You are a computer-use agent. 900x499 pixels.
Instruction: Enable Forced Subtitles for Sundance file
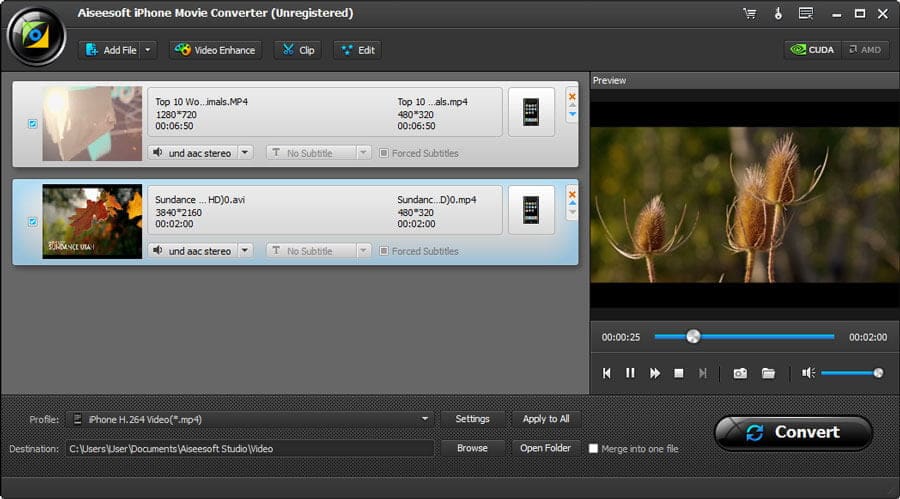click(384, 251)
